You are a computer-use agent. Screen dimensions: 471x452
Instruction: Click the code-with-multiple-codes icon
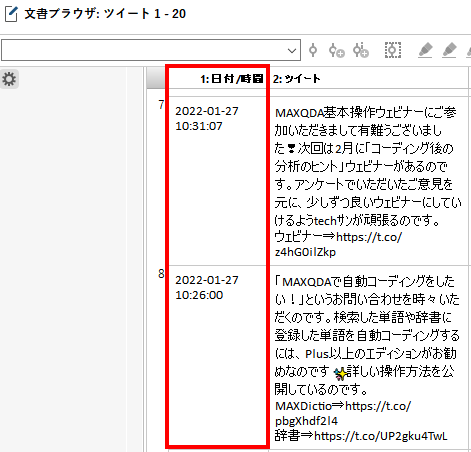(x=361, y=51)
